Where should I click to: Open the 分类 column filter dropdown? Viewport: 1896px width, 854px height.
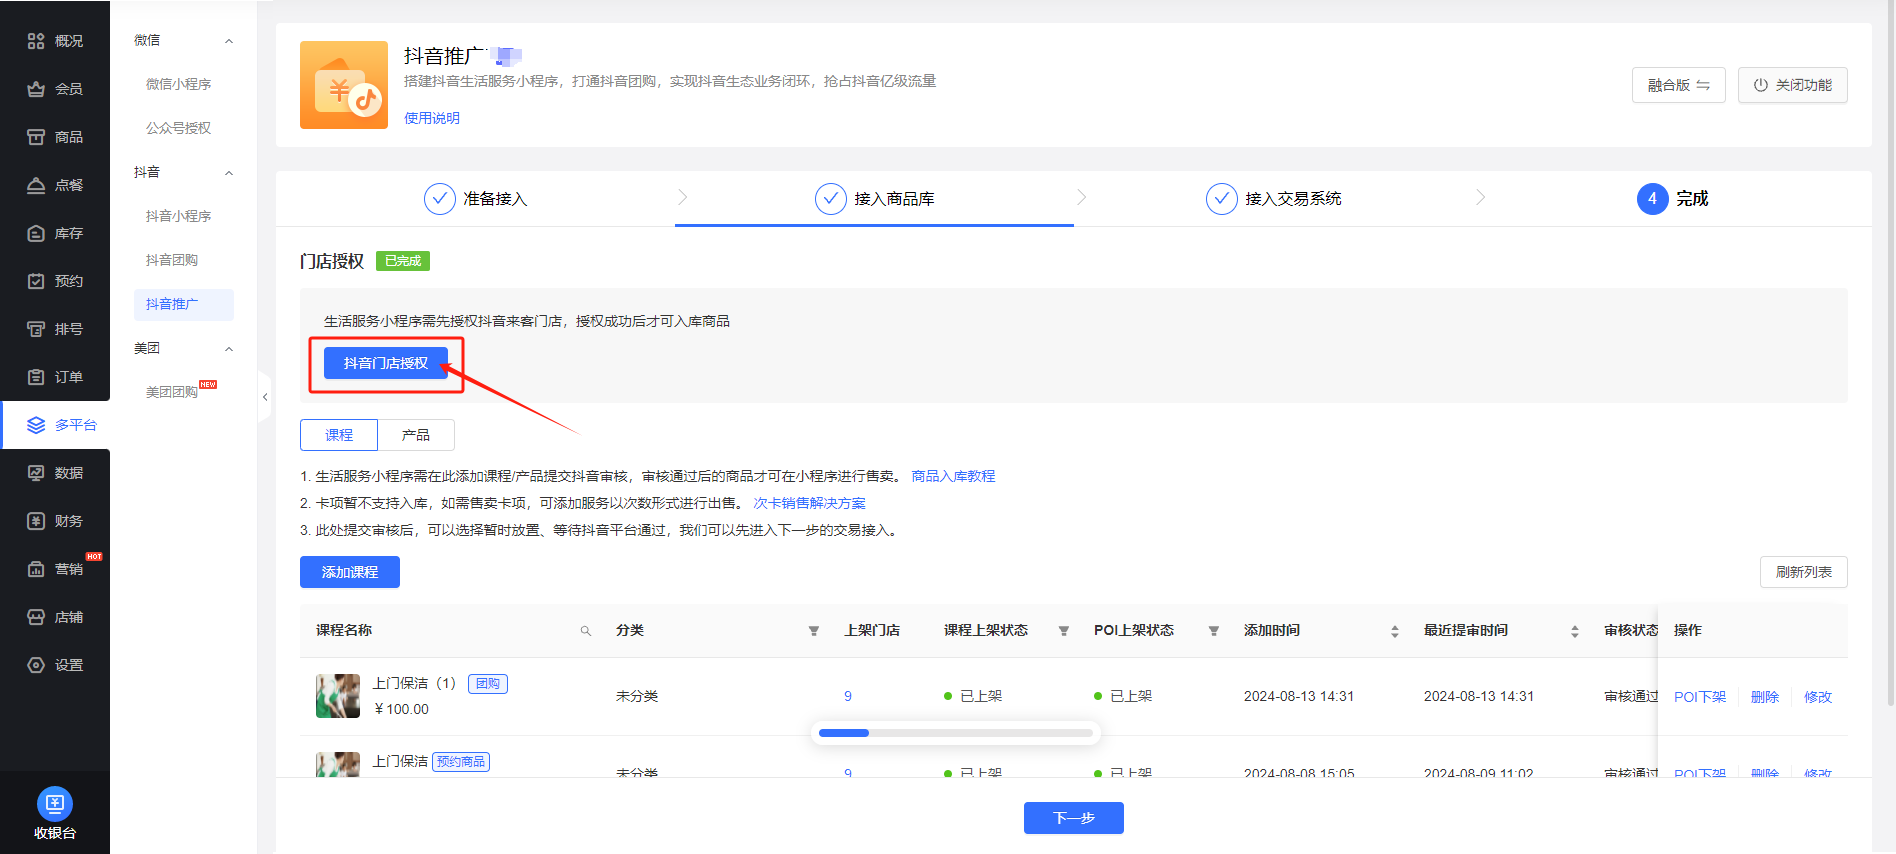tap(814, 631)
